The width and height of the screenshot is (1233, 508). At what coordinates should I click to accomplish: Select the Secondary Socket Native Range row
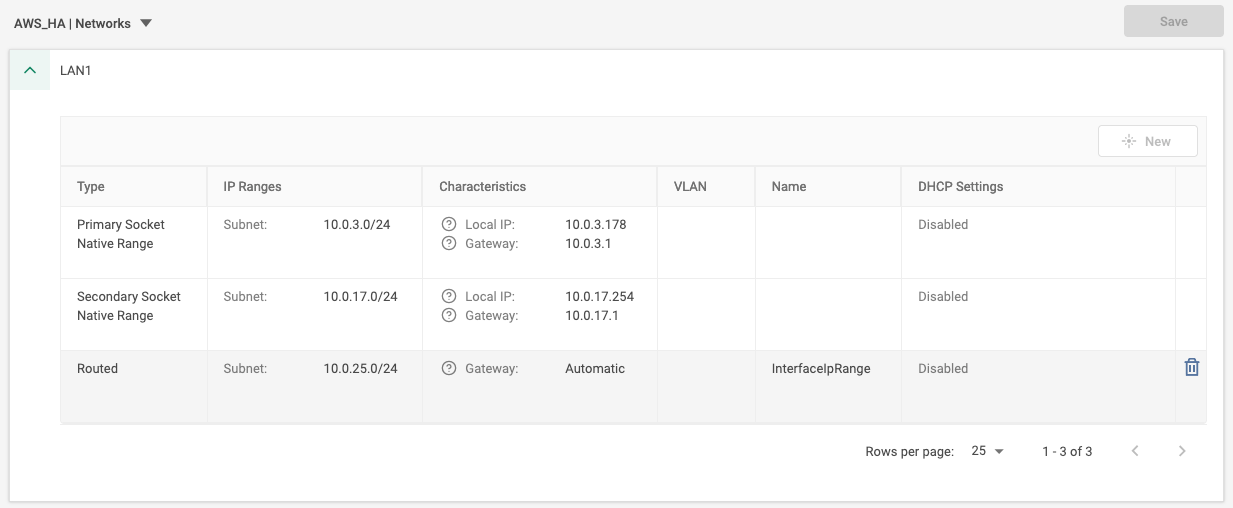[129, 306]
